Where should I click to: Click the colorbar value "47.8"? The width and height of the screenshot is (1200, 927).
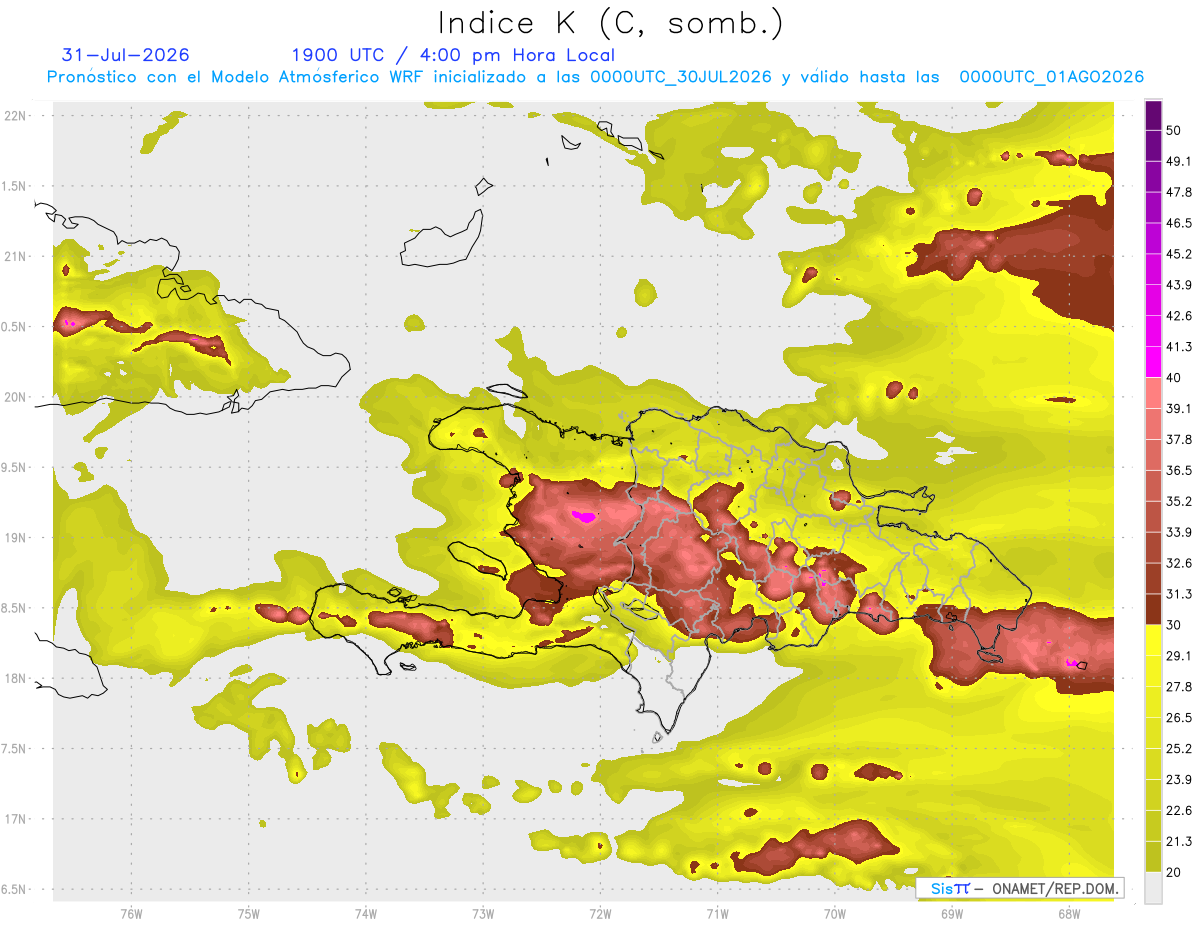(1178, 192)
